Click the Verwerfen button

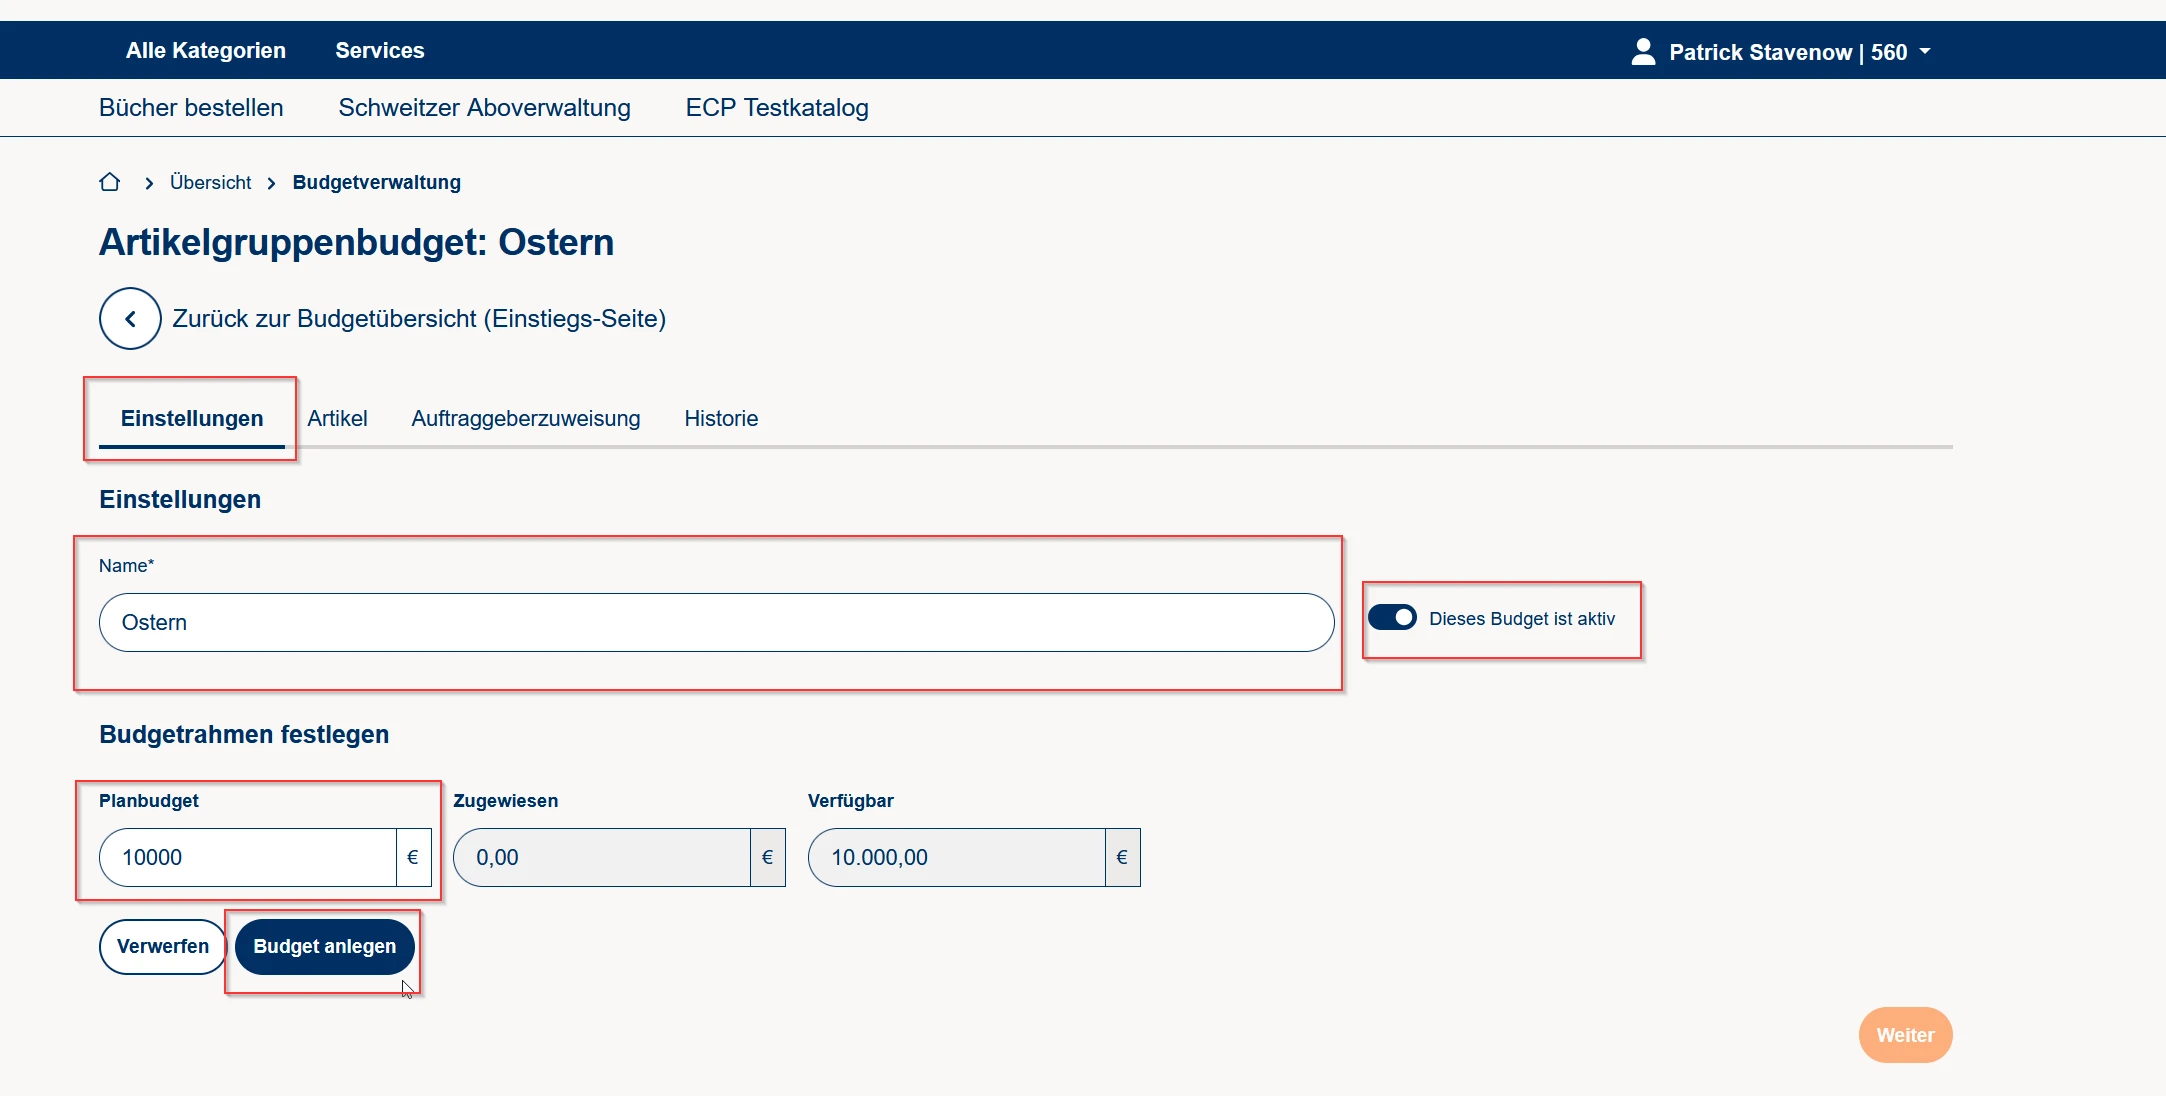click(163, 946)
